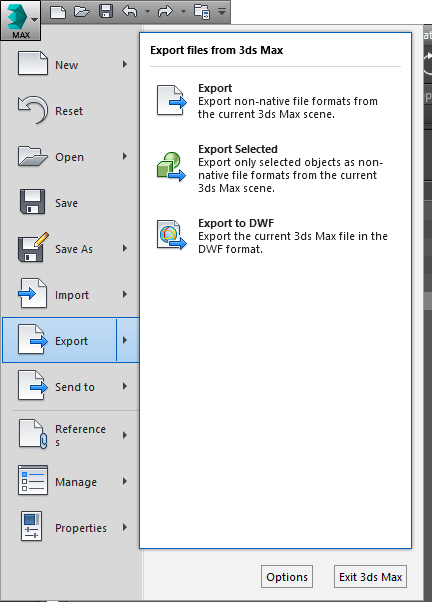Screen dimensions: 432x602
Task: Expand the quick access toolbar customize dropdown
Action: 222,12
